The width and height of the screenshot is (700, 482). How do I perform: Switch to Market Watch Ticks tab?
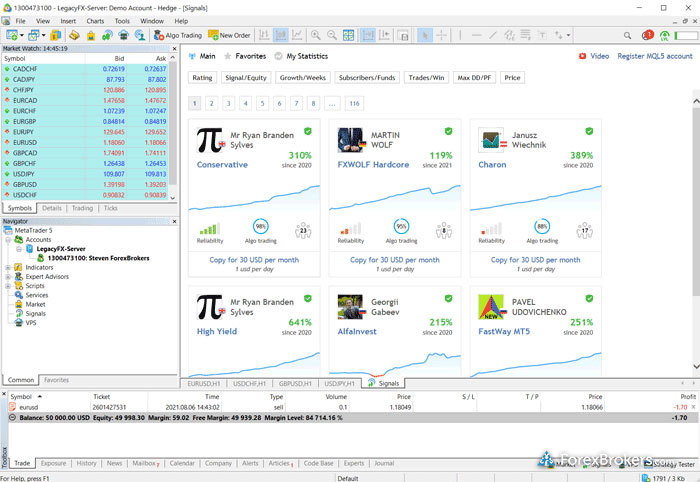coord(110,208)
